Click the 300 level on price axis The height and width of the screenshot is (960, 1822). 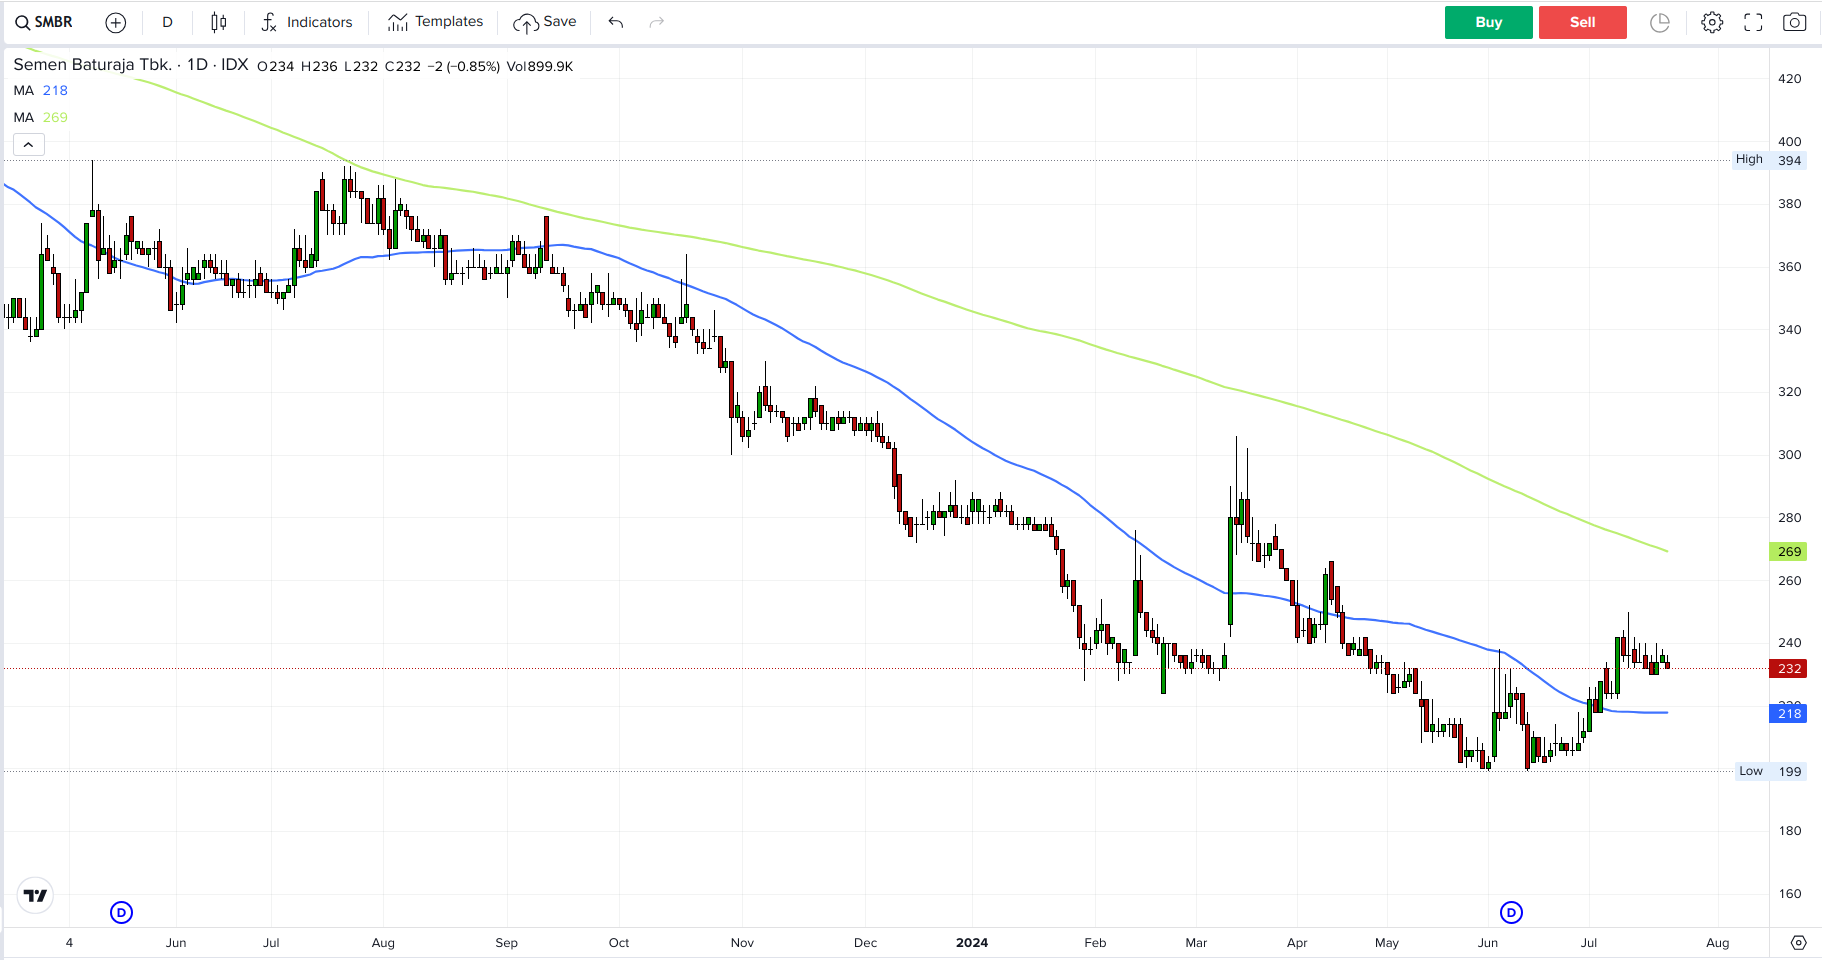pyautogui.click(x=1789, y=454)
